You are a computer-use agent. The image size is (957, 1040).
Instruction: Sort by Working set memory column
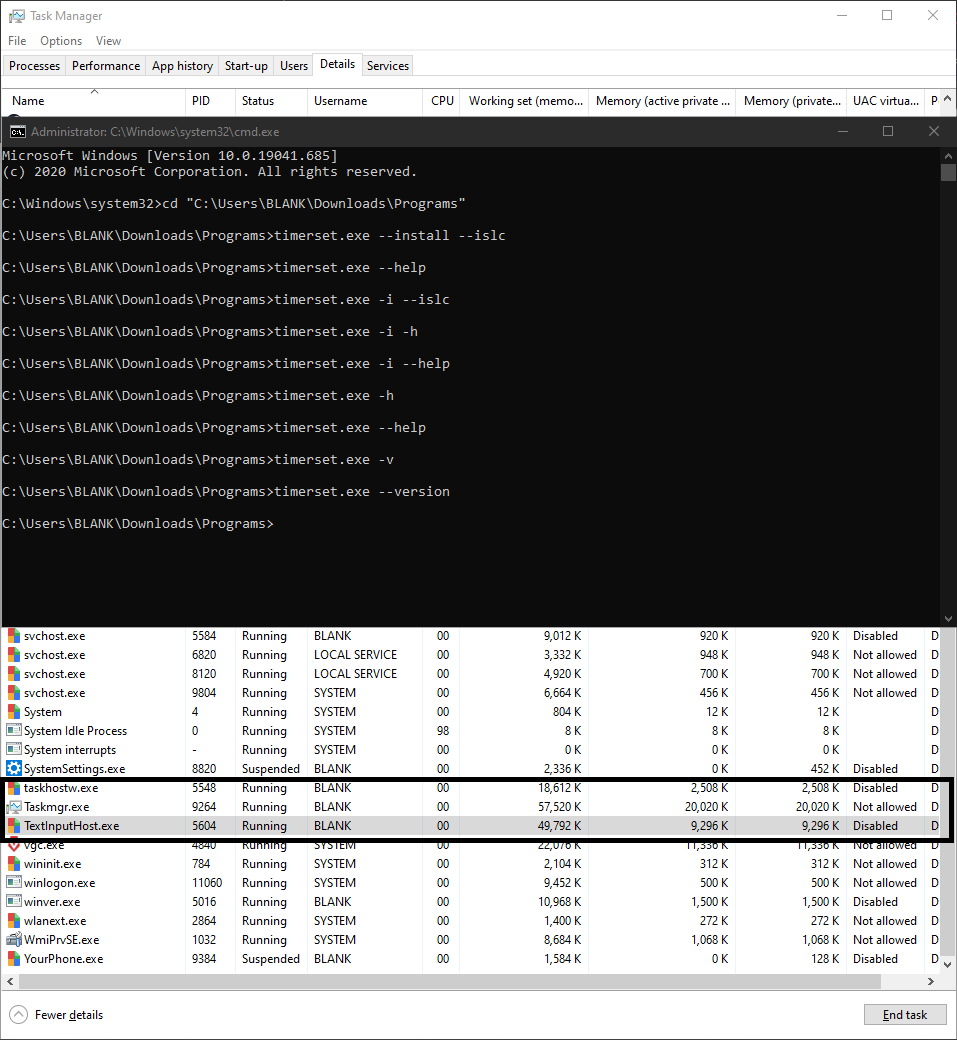coord(525,101)
